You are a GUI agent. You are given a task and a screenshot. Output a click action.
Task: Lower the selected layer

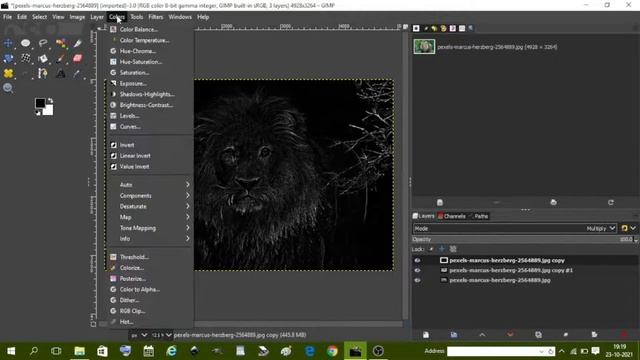click(x=510, y=335)
